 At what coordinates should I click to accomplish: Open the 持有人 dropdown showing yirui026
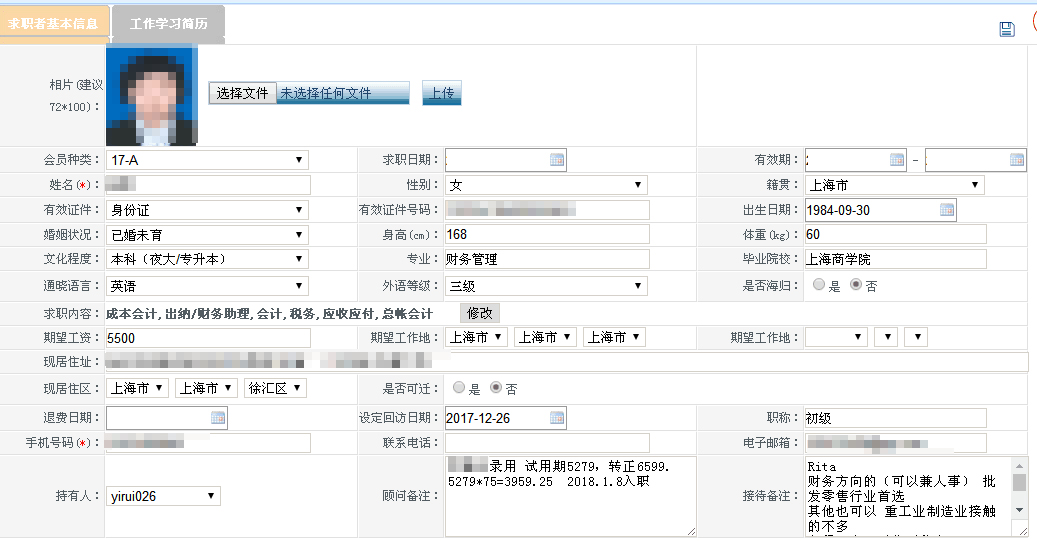coord(163,496)
